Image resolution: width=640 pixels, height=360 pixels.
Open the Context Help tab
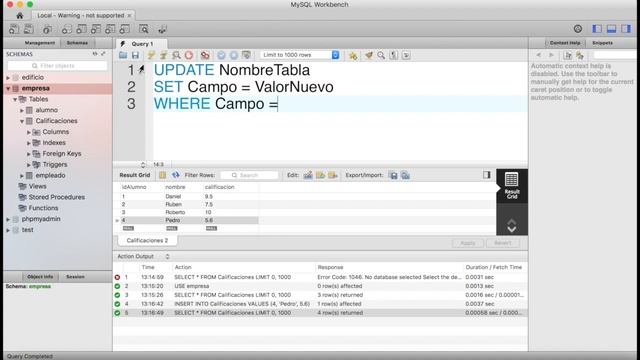coord(565,43)
